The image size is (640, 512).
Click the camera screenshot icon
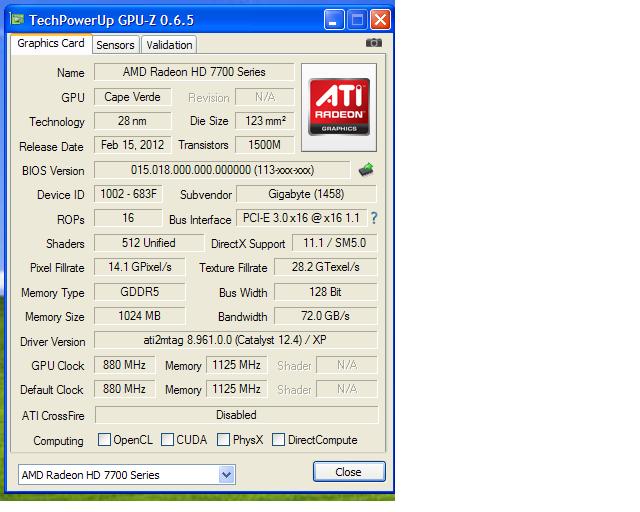373,42
